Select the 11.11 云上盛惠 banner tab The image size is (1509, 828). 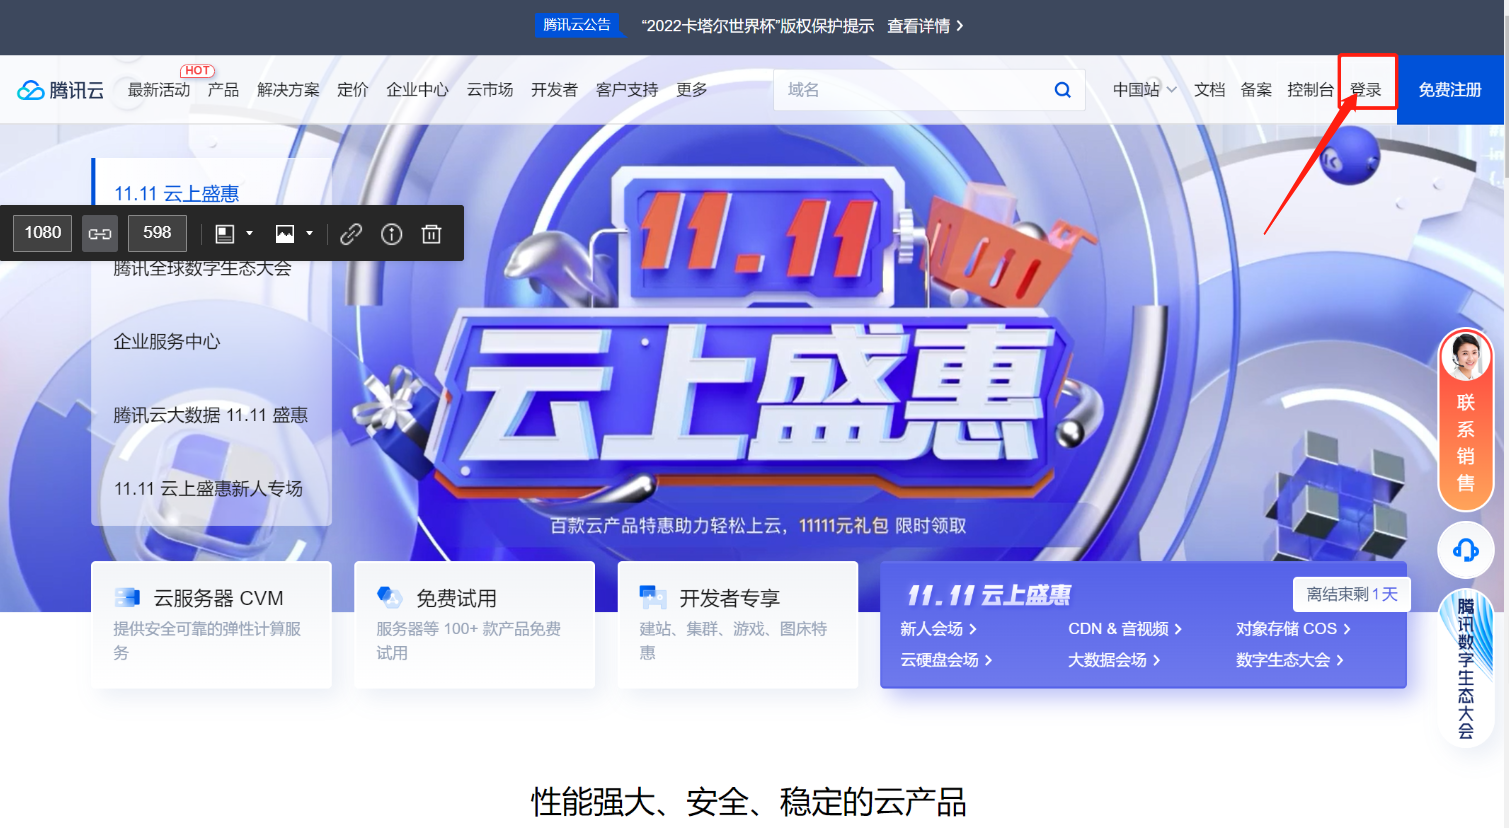coord(177,193)
